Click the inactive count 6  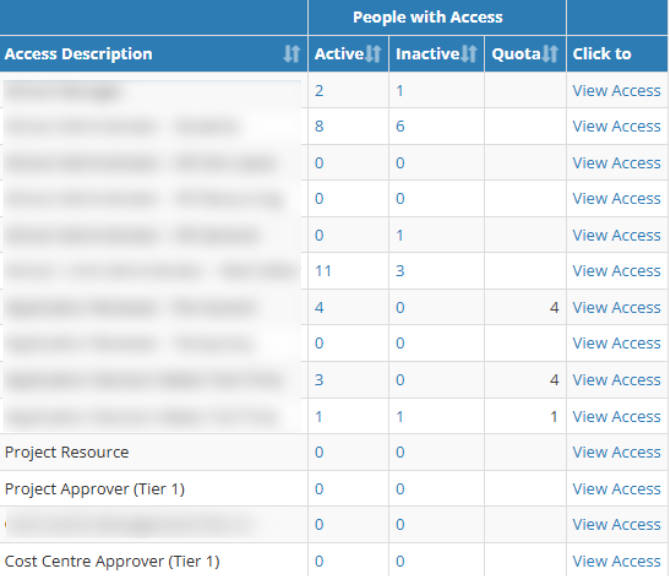coord(400,126)
